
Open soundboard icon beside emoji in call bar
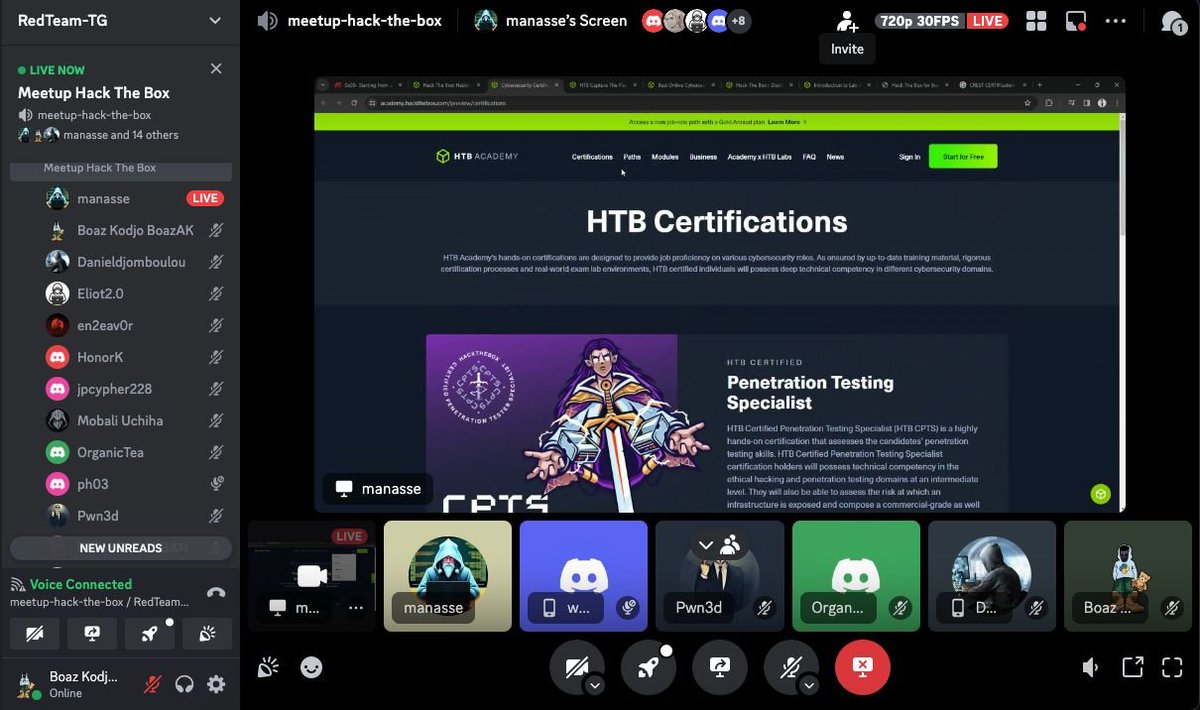coord(267,667)
